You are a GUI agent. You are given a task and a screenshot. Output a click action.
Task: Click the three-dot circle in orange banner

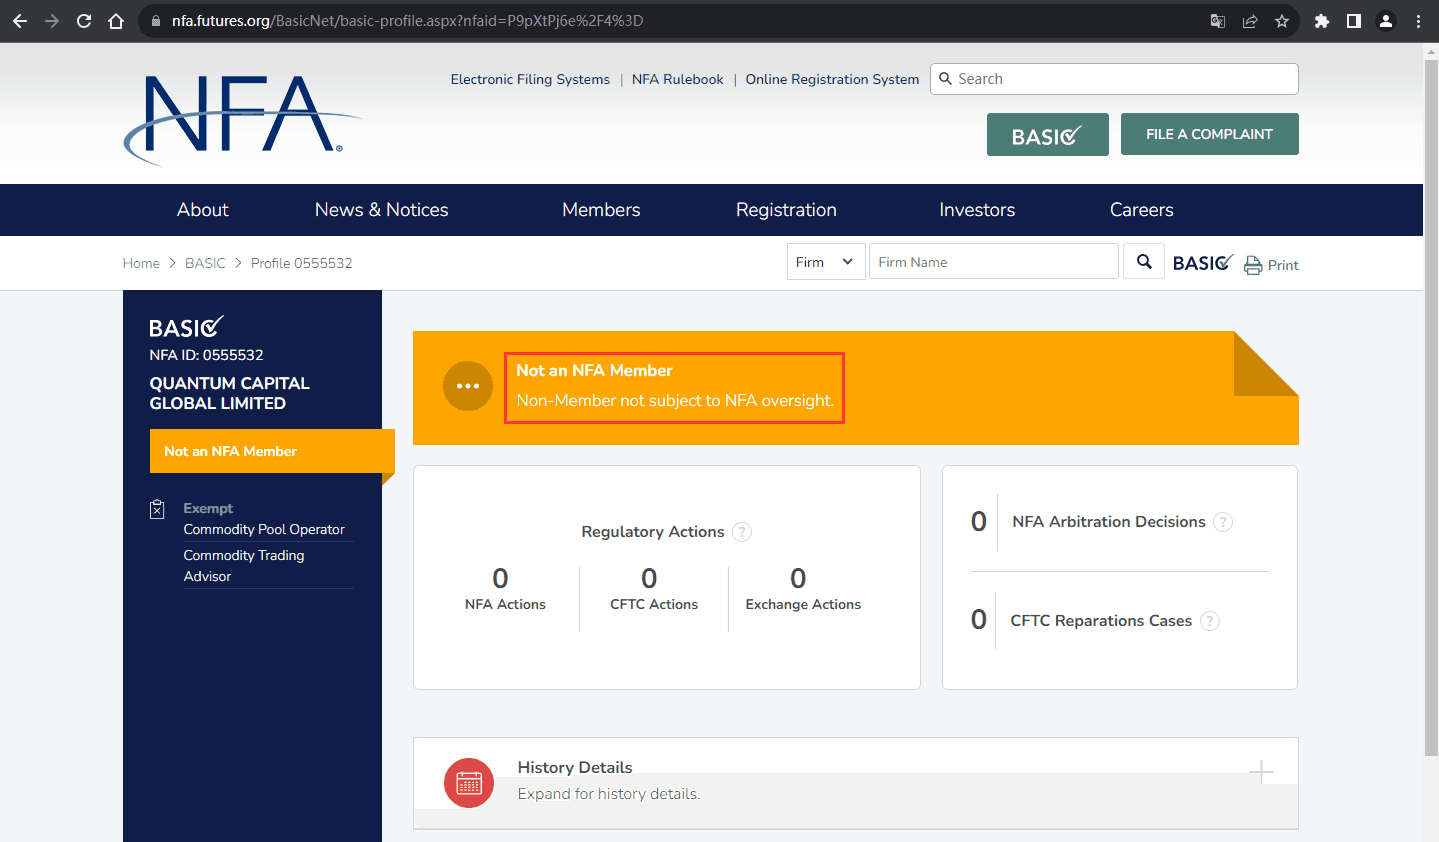pos(468,386)
